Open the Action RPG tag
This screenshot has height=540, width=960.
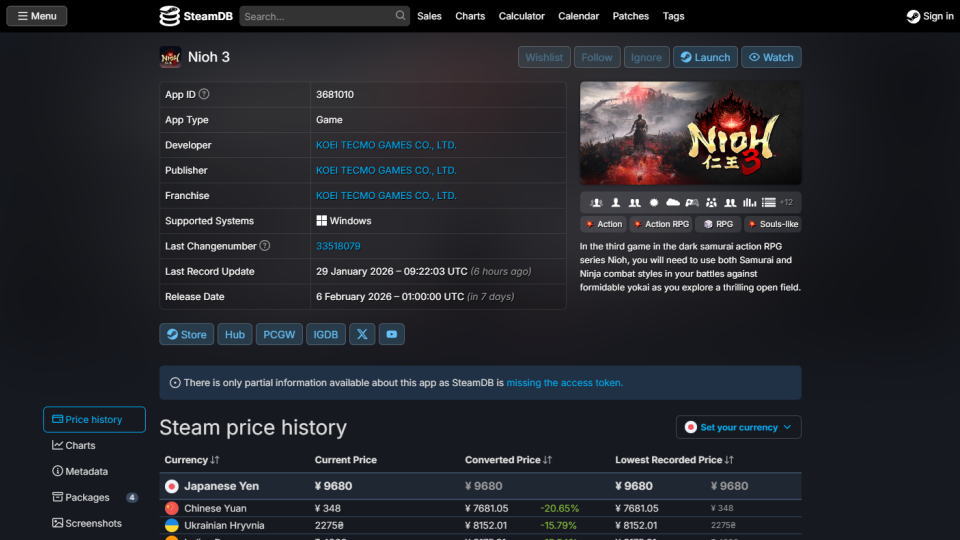[x=661, y=224]
